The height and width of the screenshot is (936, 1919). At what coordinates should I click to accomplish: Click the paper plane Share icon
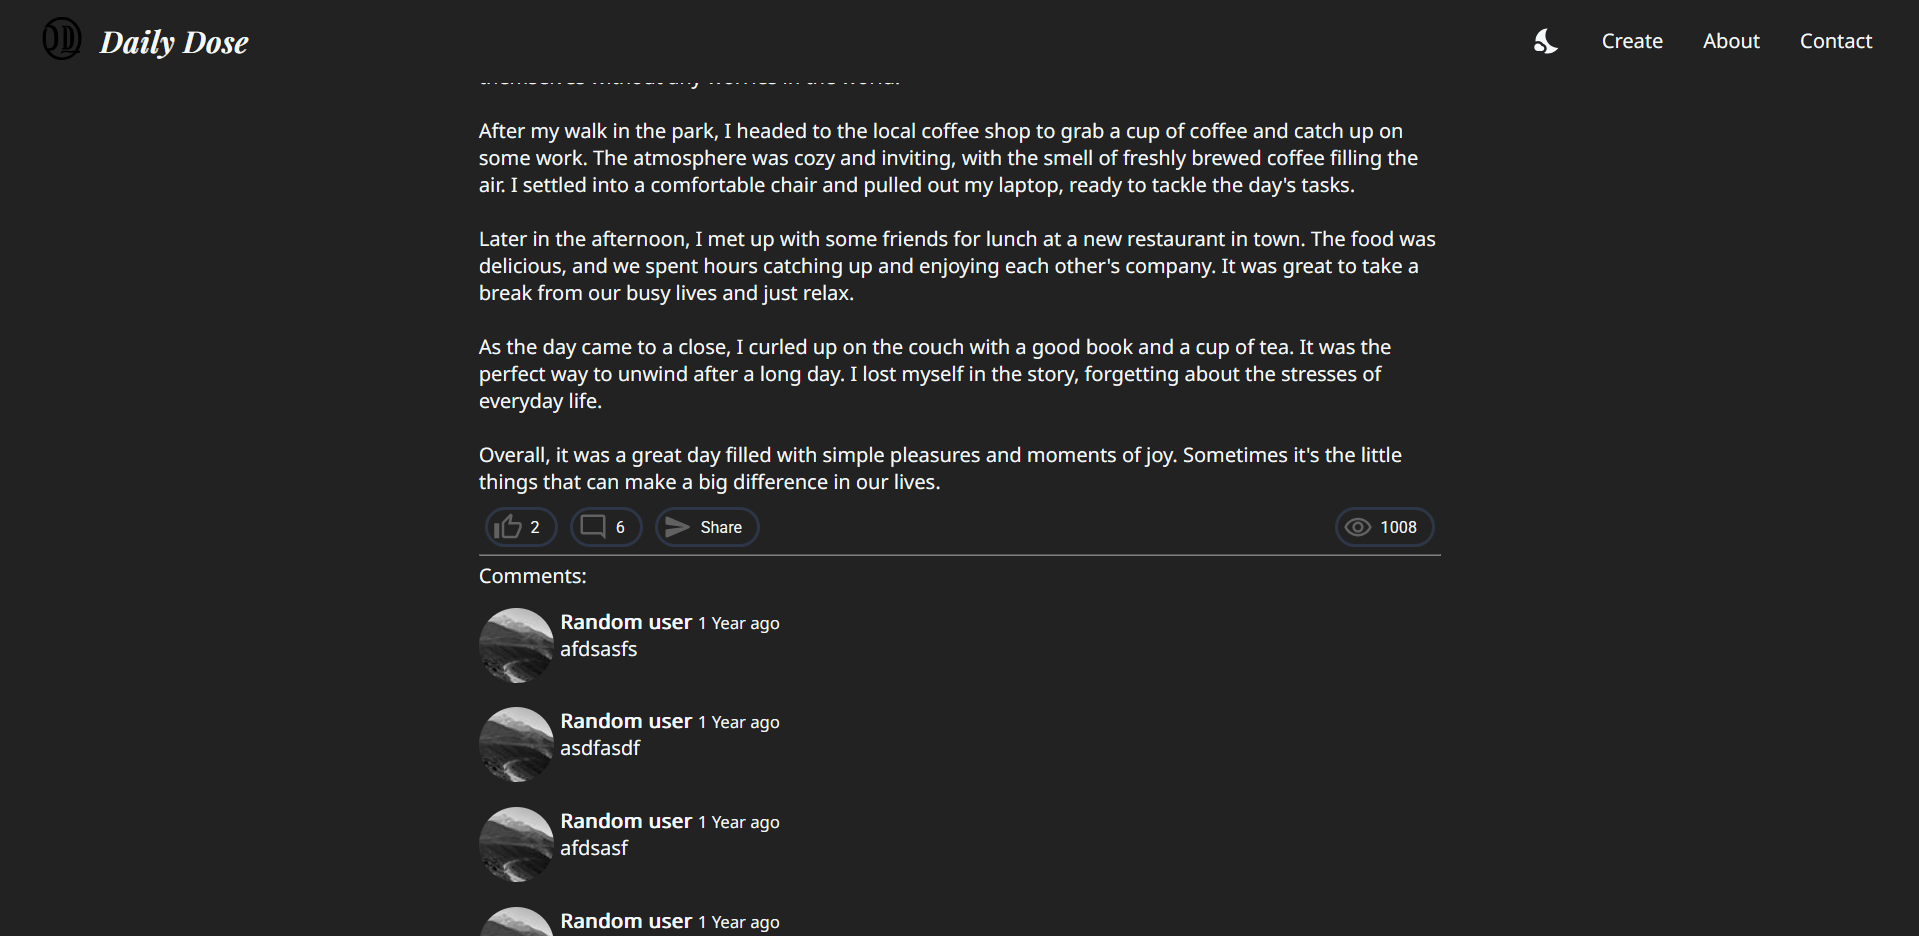677,527
